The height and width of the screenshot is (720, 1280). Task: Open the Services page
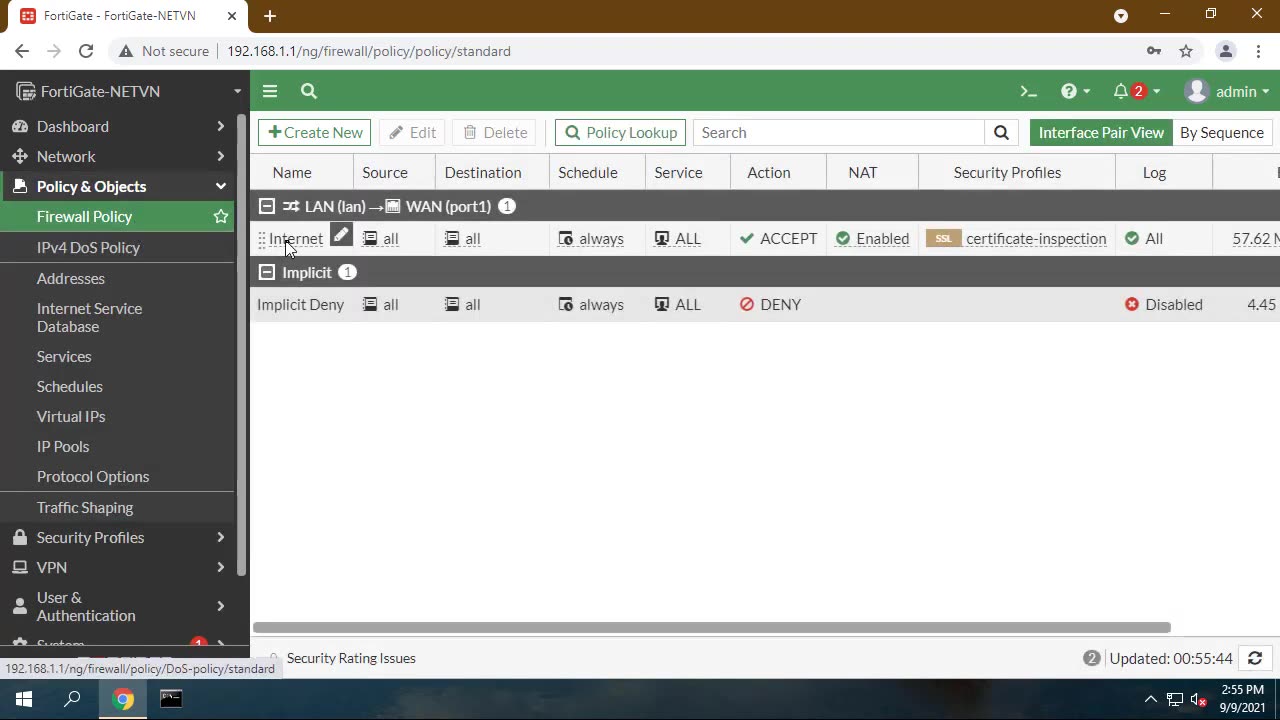[x=64, y=356]
